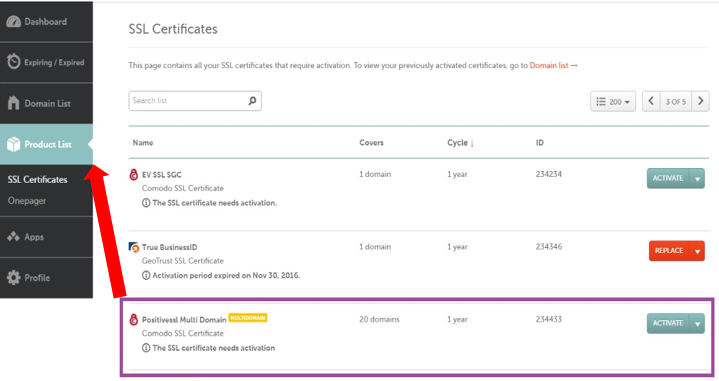Click the 3 OF 5 page indicator
Viewport: 719px width, 381px height.
(x=675, y=101)
